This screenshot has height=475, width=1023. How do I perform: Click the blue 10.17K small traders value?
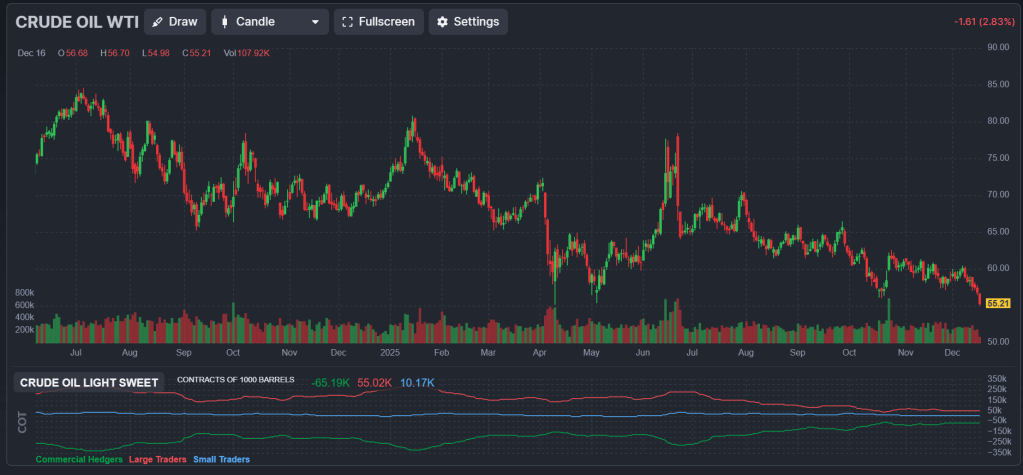417,383
